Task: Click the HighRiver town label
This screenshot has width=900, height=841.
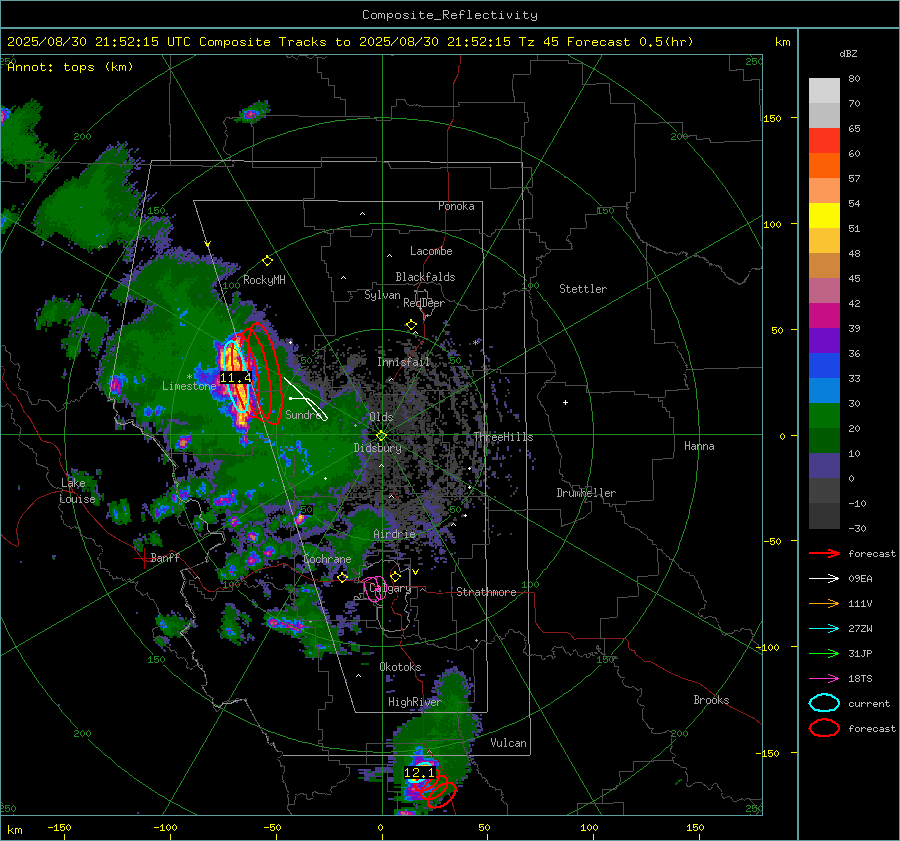Action: (x=414, y=702)
